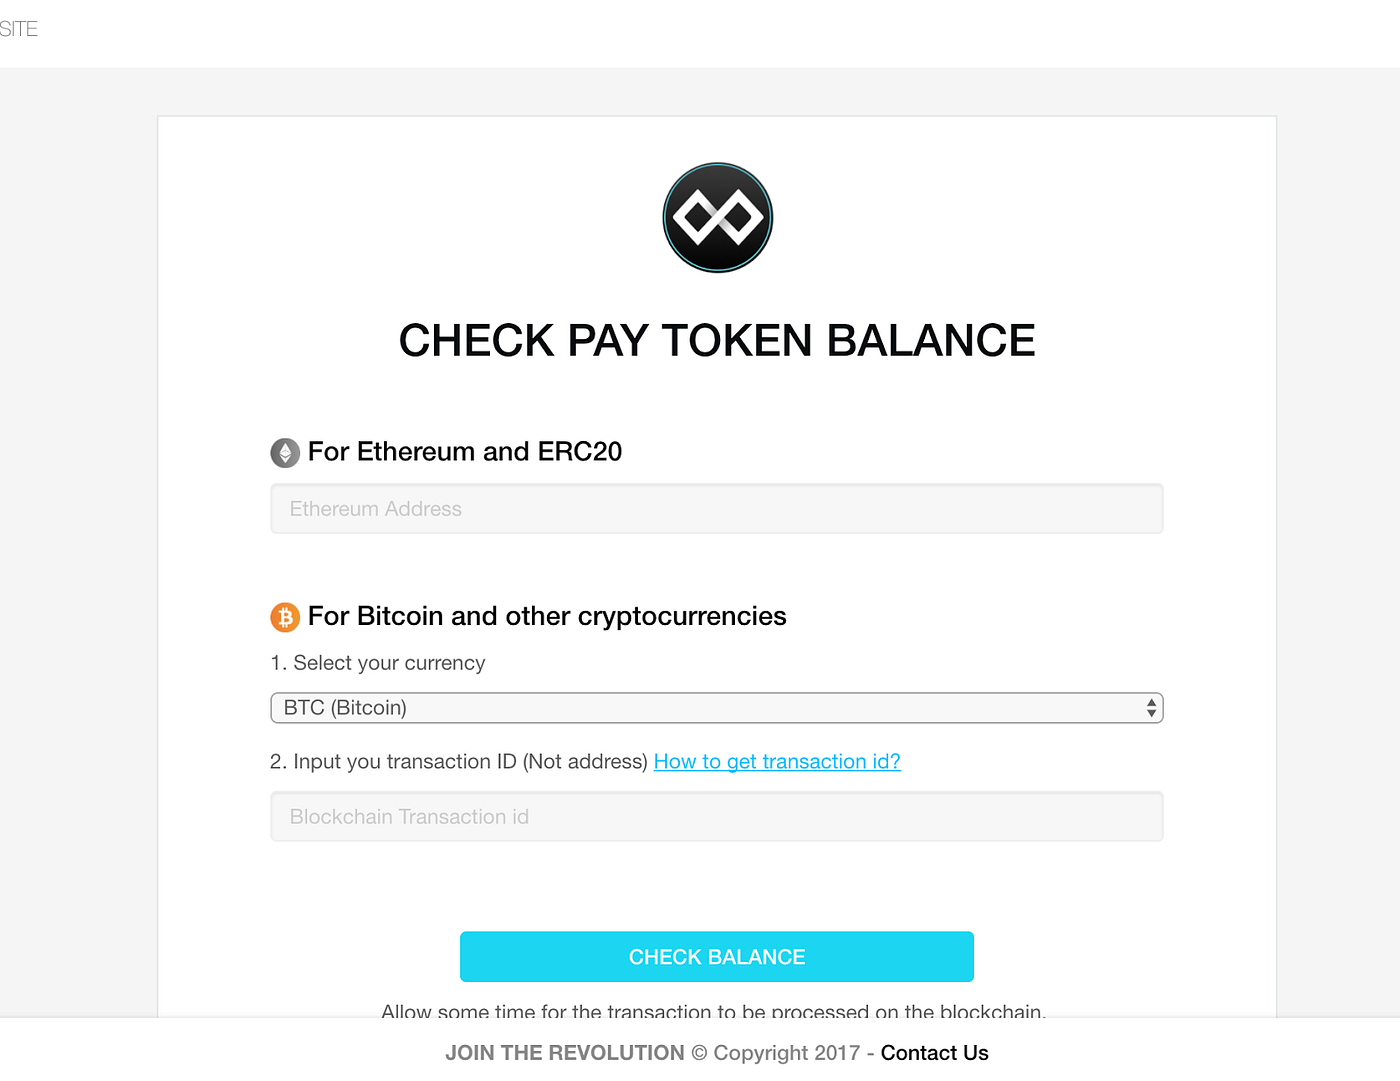
Task: Click the SITE label in the top navigation
Action: click(x=19, y=29)
